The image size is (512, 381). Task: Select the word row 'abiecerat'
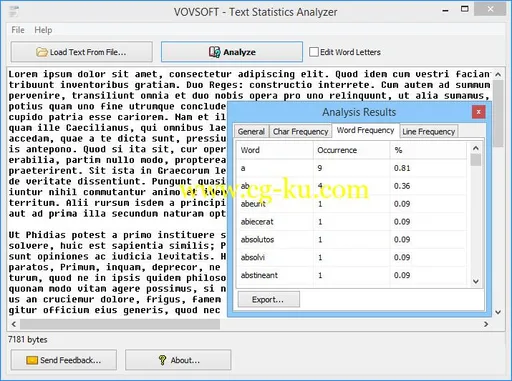tap(352, 222)
